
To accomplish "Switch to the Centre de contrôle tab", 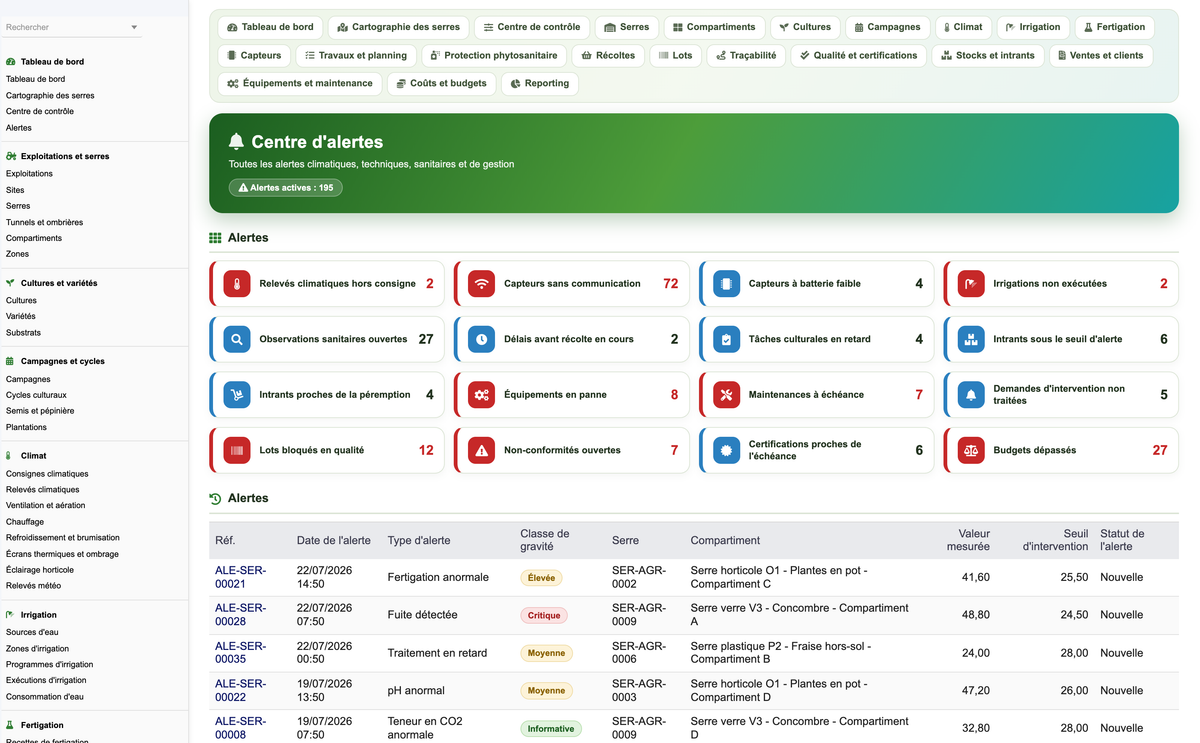I will (531, 27).
